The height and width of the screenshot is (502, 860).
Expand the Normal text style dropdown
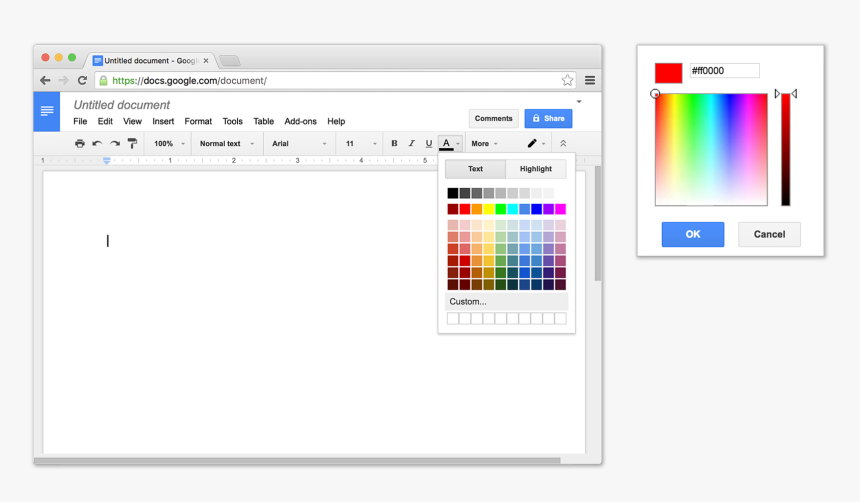click(226, 144)
